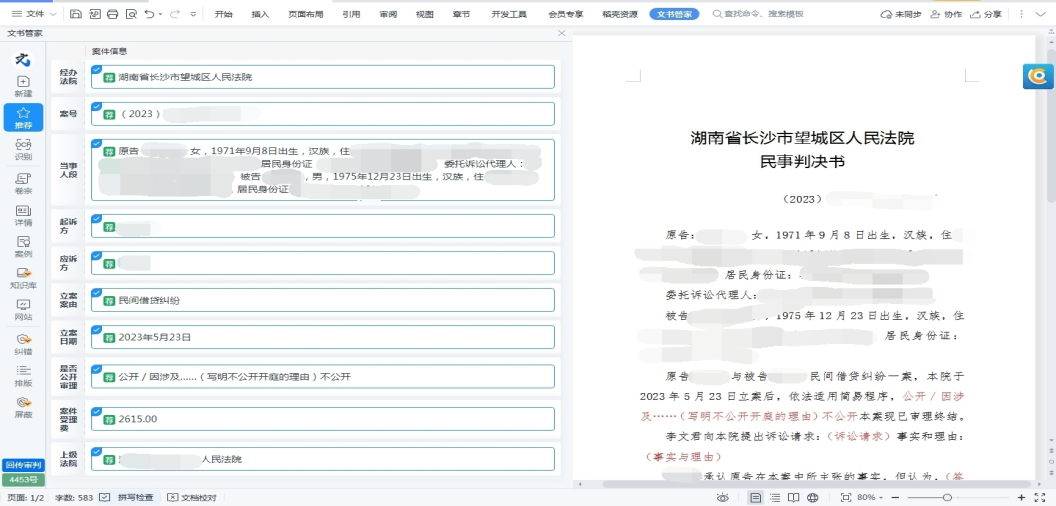Open the 网站 website sidebar icon

point(23,310)
